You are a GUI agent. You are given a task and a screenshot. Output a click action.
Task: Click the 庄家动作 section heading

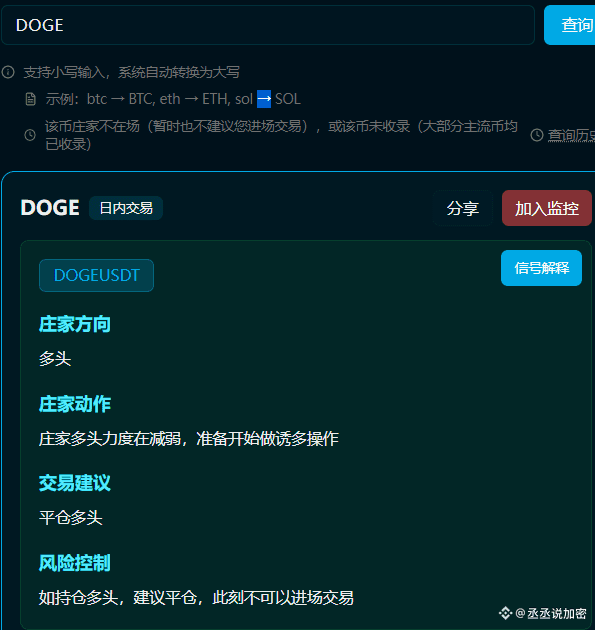coord(75,404)
